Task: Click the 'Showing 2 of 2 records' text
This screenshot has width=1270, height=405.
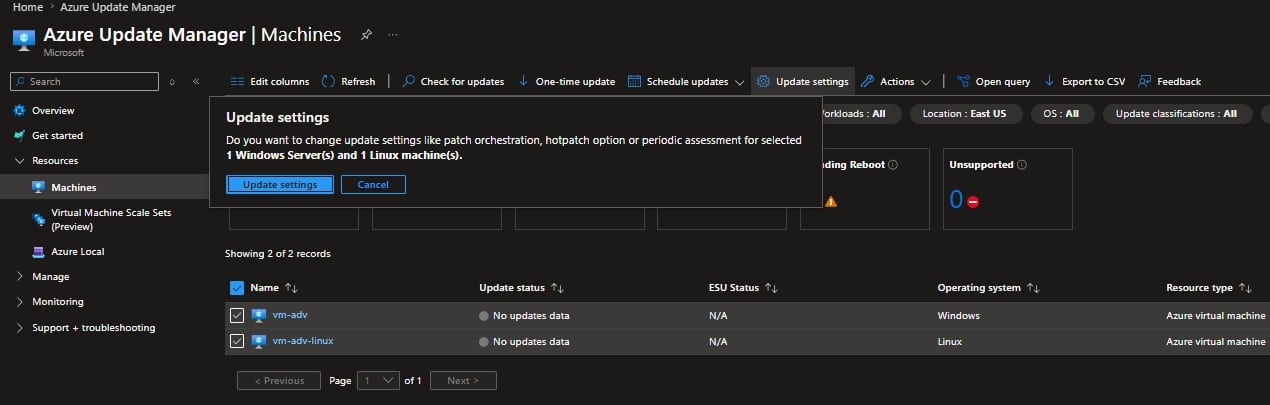Action: tap(277, 253)
